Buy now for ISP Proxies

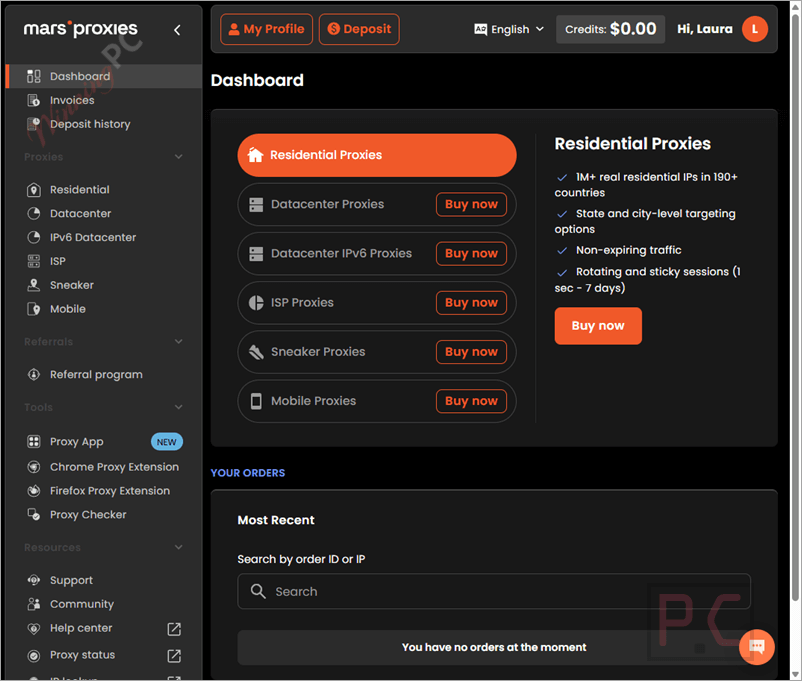471,302
